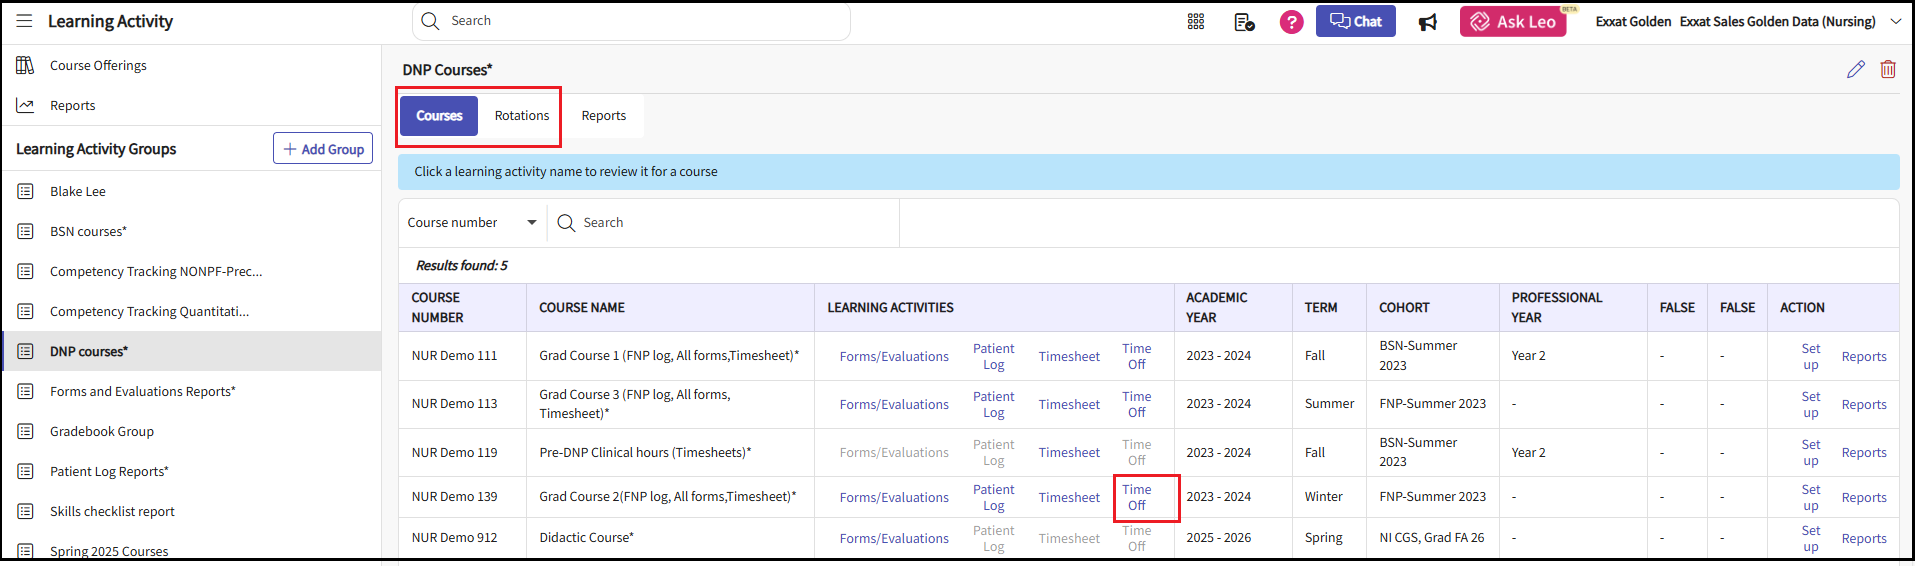Expand the user account dropdown chevron
1915x566 pixels.
click(1895, 21)
